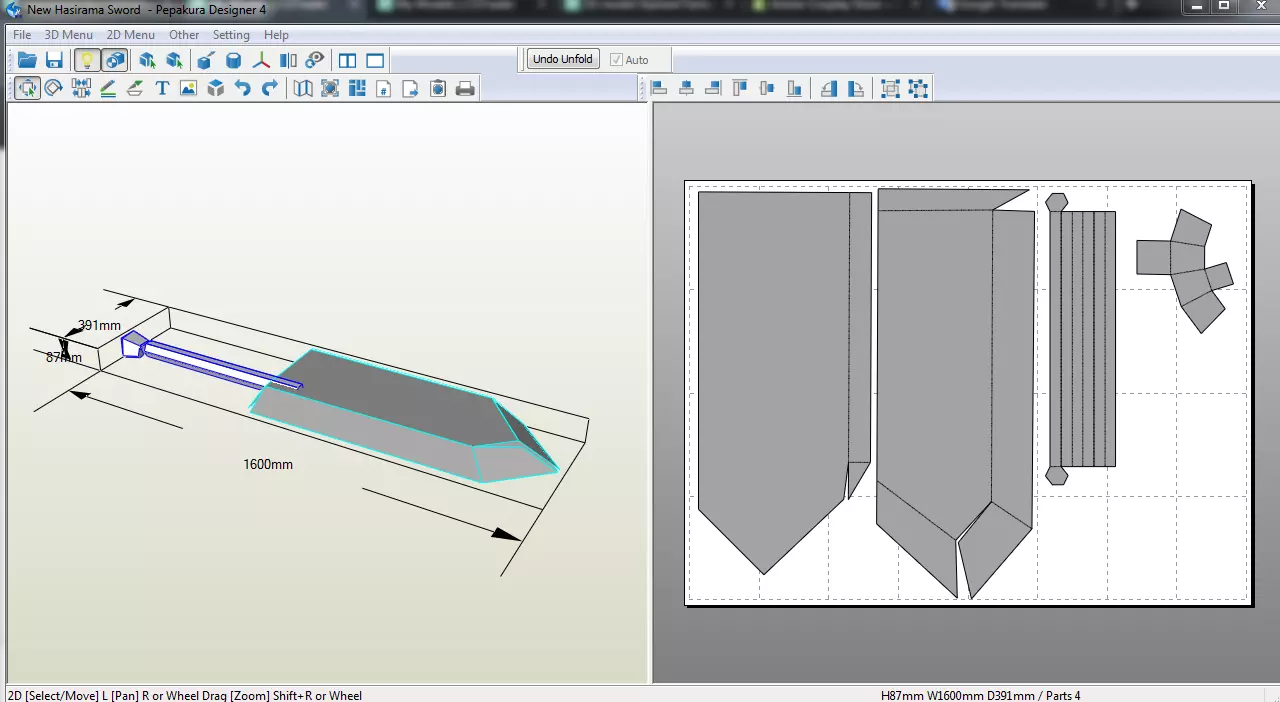Select the Insert image tool
This screenshot has height=702, width=1280.
(x=188, y=88)
